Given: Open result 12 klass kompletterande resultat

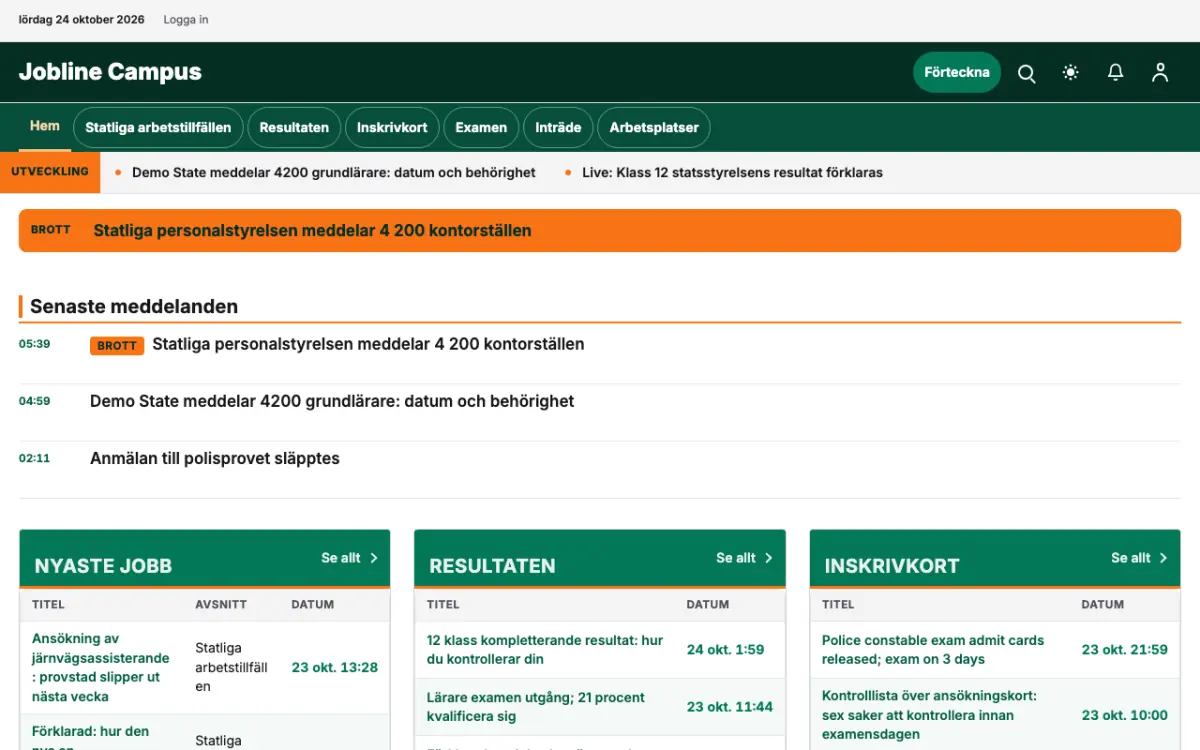Looking at the screenshot, I should click(545, 650).
